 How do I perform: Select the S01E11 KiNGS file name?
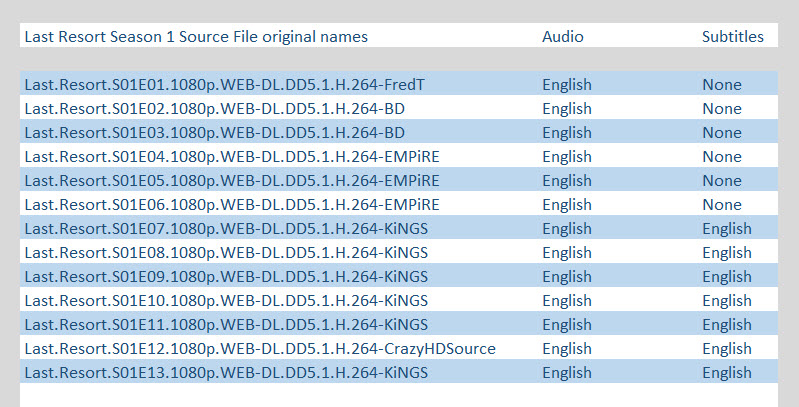[x=226, y=324]
